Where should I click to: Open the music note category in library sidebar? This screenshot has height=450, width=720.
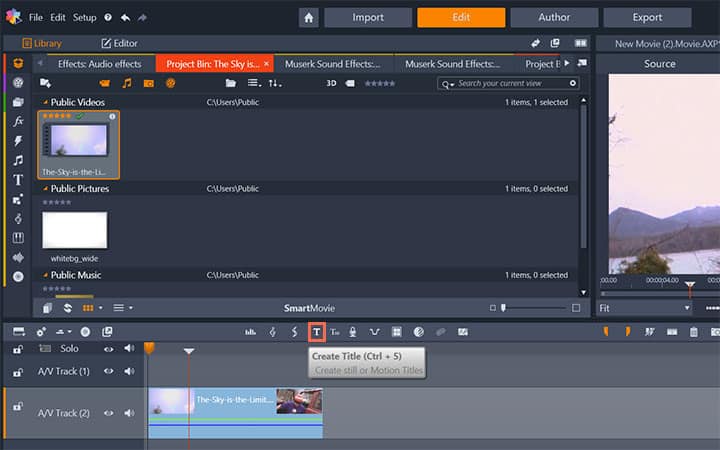tap(18, 160)
